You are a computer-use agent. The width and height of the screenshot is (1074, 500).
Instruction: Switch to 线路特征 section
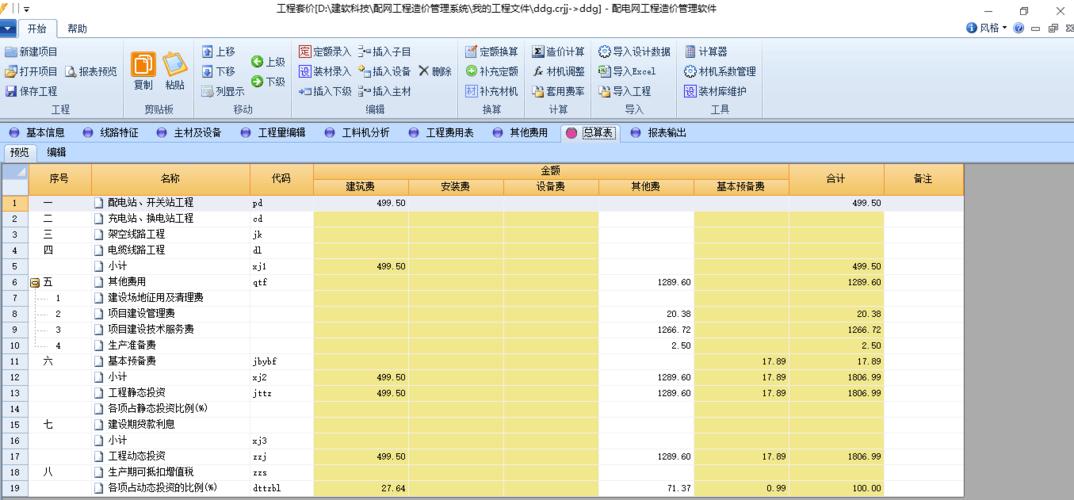[111, 133]
